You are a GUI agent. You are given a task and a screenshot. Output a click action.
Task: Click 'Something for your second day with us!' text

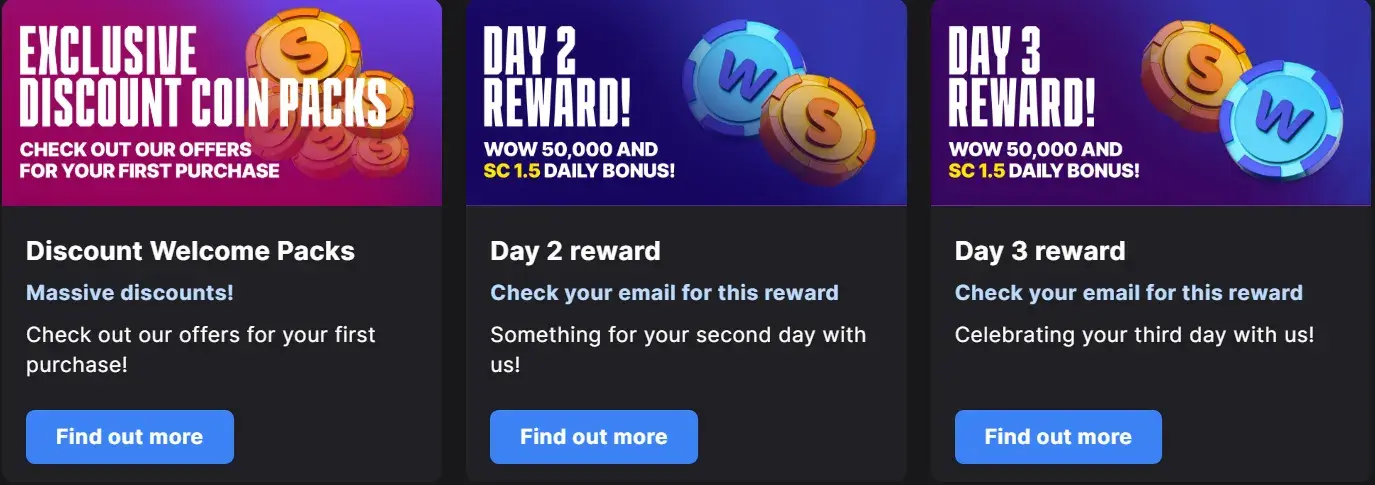678,349
